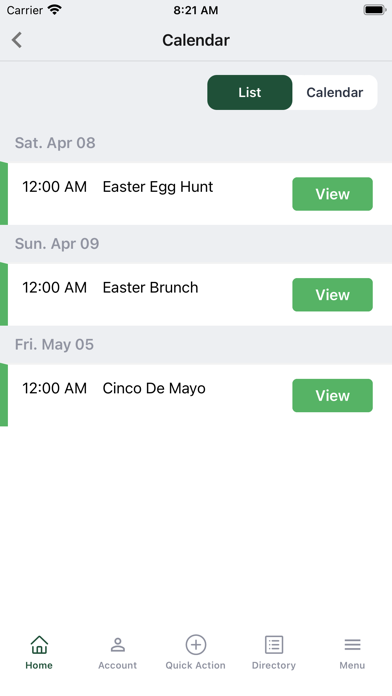Tap the Sat. Apr 08 date header

coord(55,143)
